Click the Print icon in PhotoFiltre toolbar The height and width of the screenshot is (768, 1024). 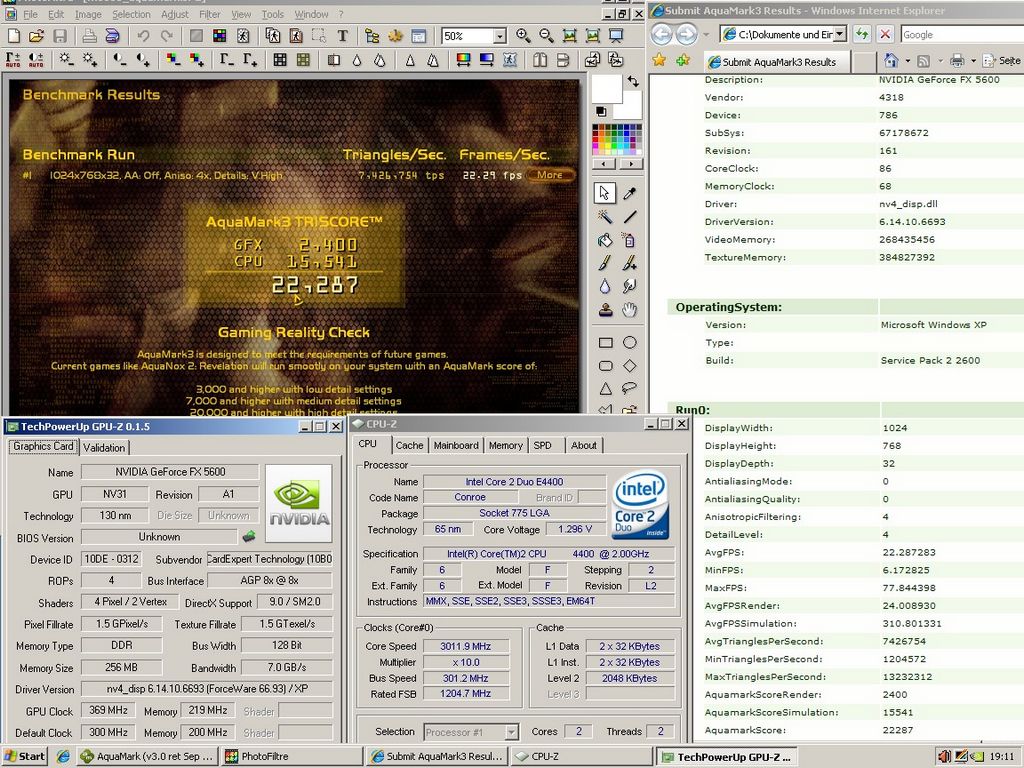click(x=89, y=36)
